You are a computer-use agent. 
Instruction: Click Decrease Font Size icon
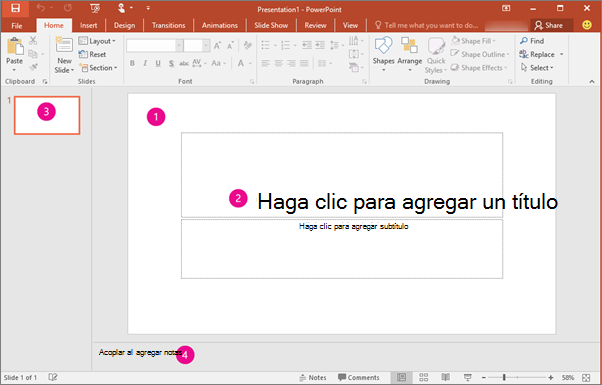(x=230, y=46)
